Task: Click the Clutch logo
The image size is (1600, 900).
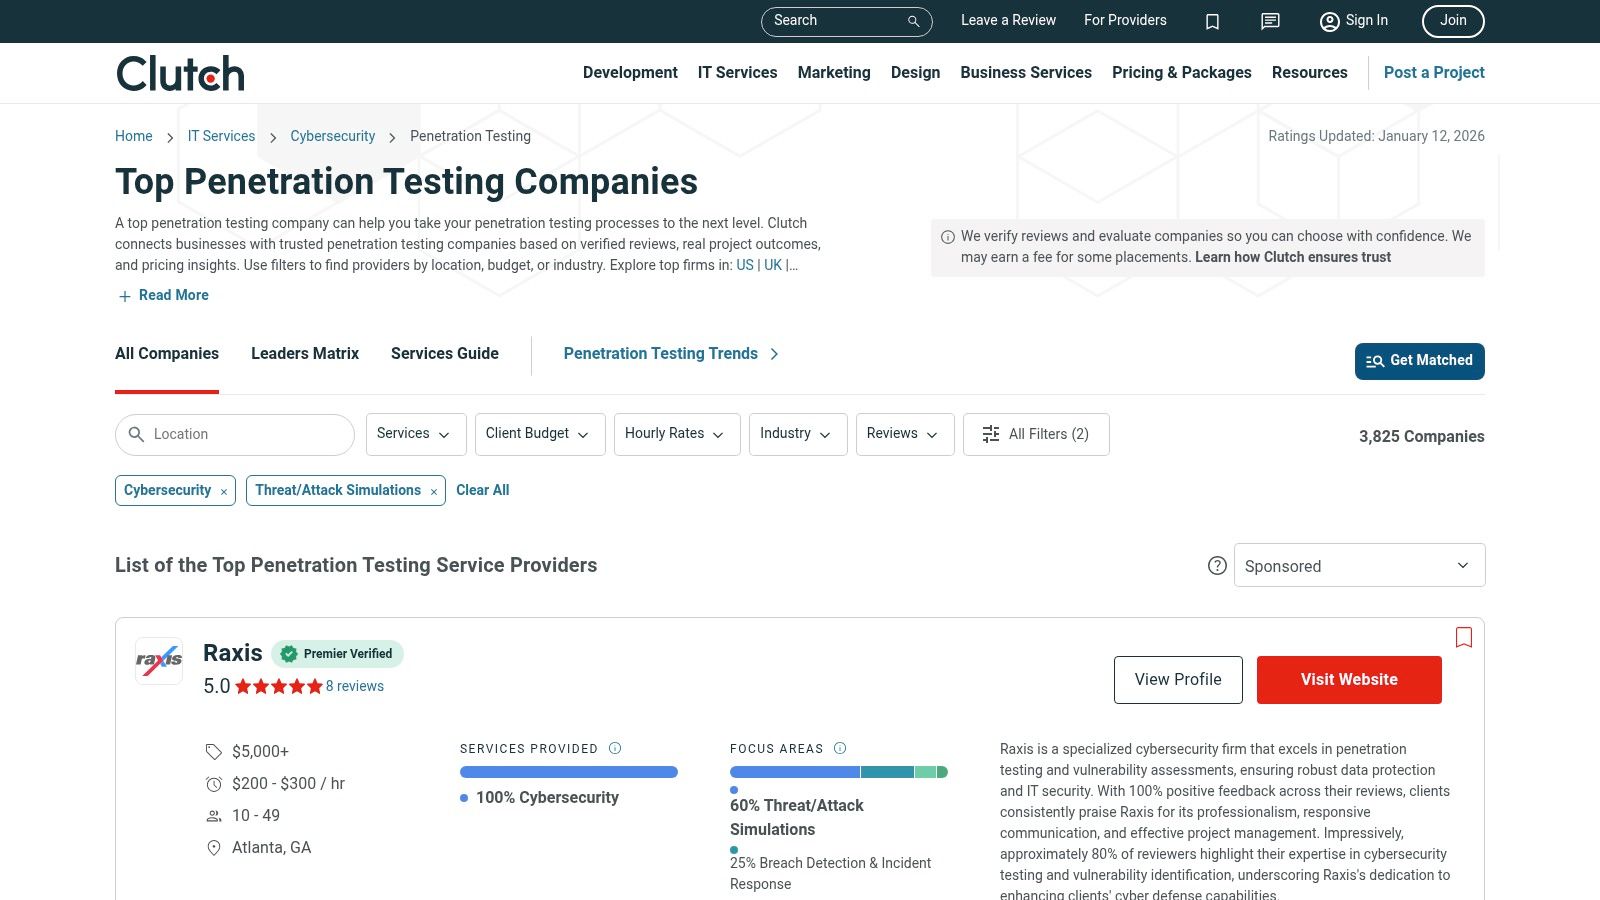Action: [179, 72]
